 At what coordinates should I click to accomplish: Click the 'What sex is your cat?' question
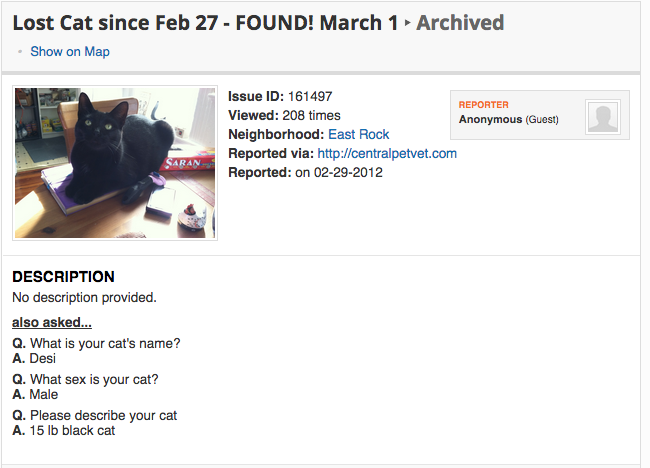pyautogui.click(x=94, y=379)
